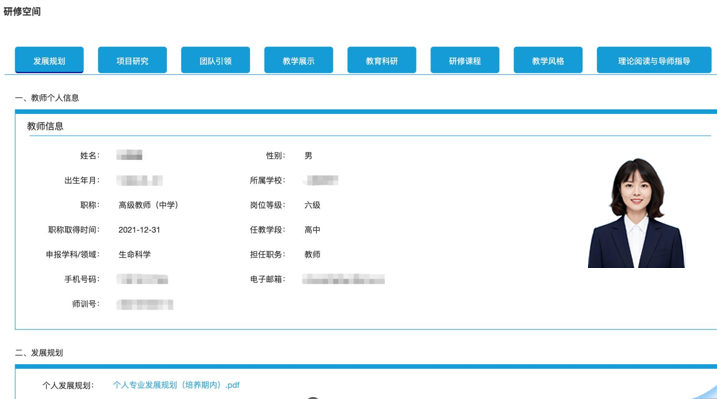Open the 教育科研 tab

click(382, 60)
